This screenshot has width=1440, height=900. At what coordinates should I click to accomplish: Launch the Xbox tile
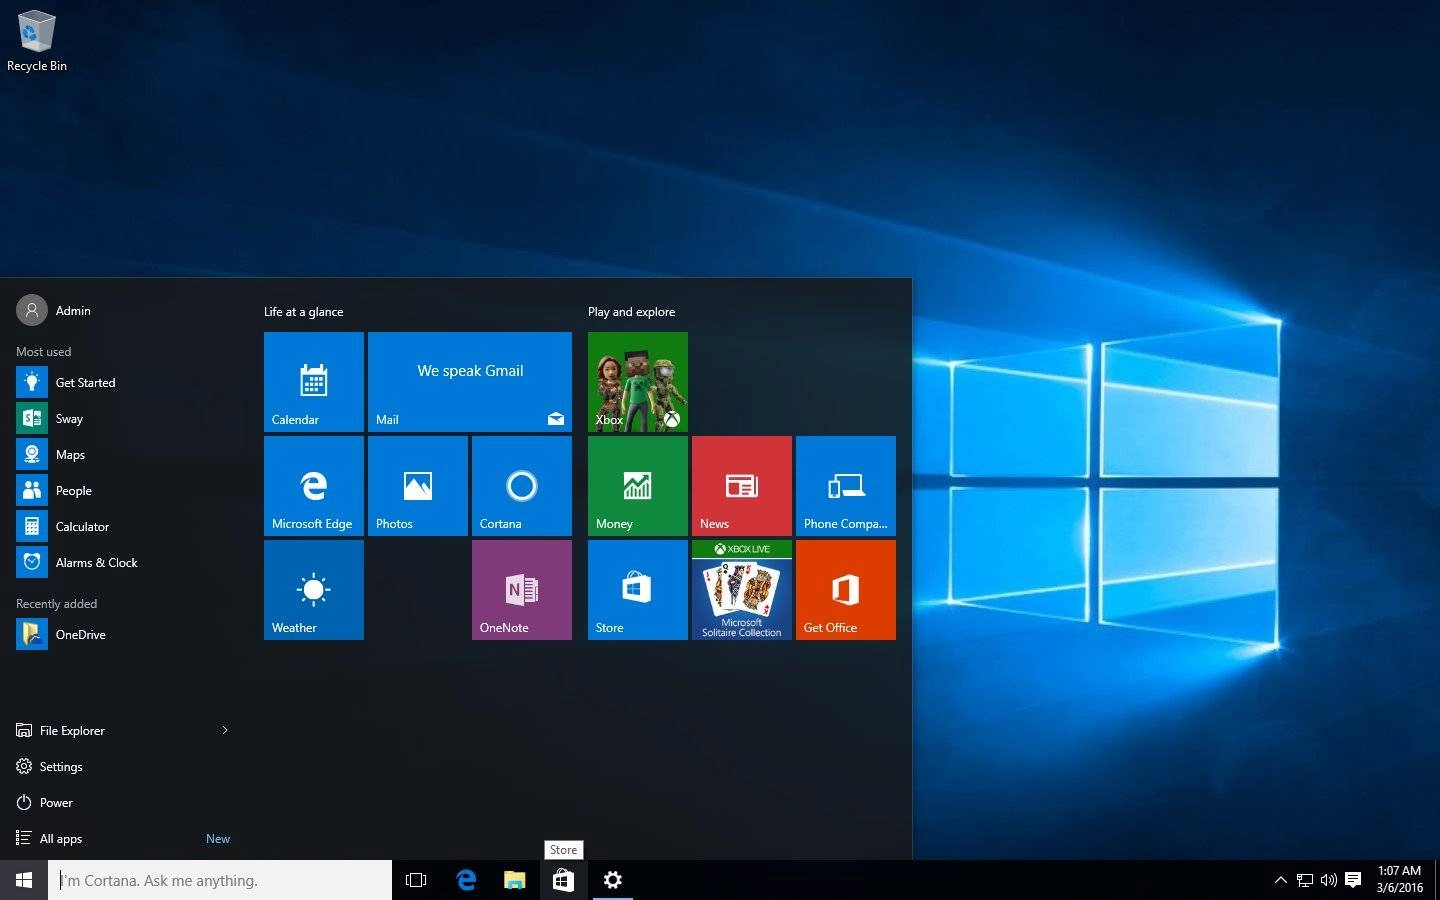[x=638, y=382]
